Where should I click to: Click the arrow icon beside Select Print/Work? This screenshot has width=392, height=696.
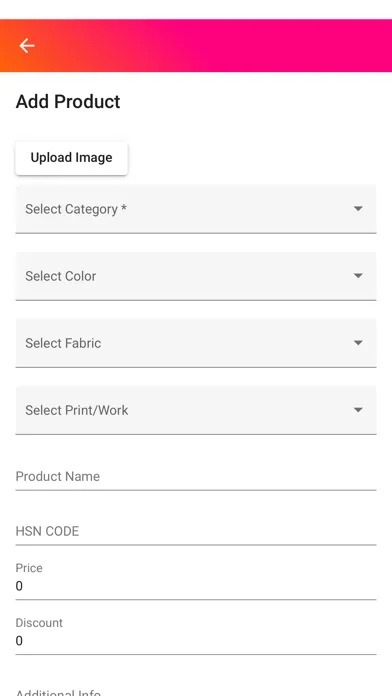tap(358, 410)
